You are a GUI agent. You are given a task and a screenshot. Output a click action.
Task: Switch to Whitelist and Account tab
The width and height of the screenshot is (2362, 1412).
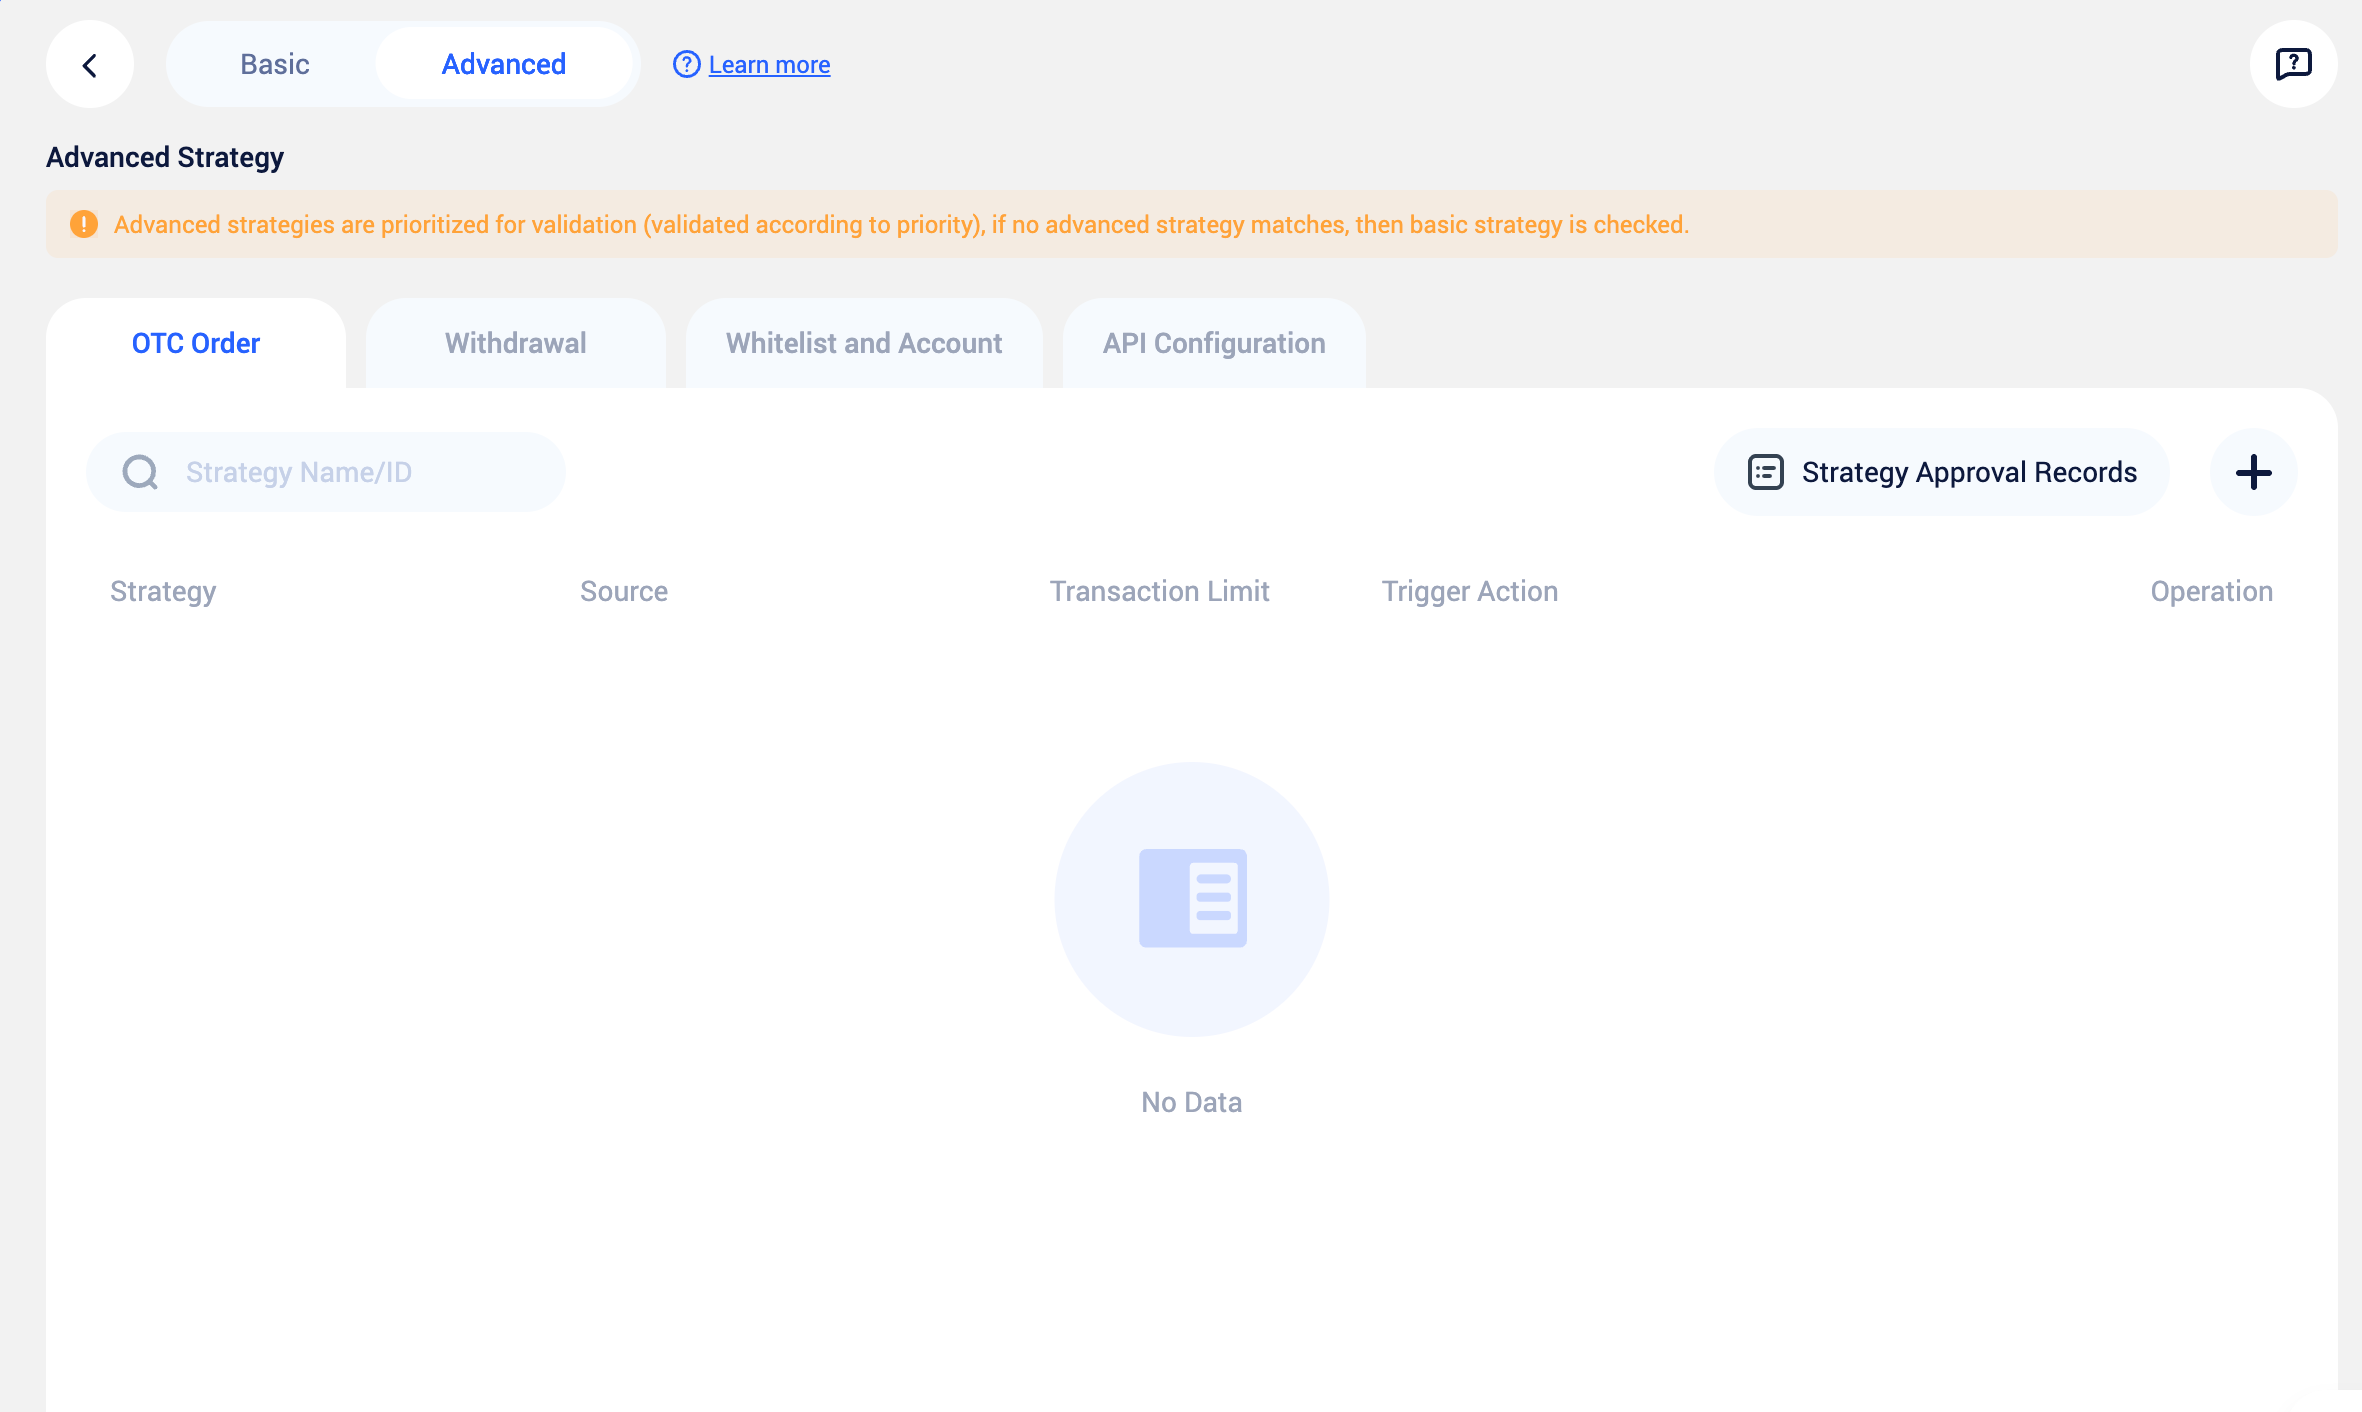(x=864, y=343)
